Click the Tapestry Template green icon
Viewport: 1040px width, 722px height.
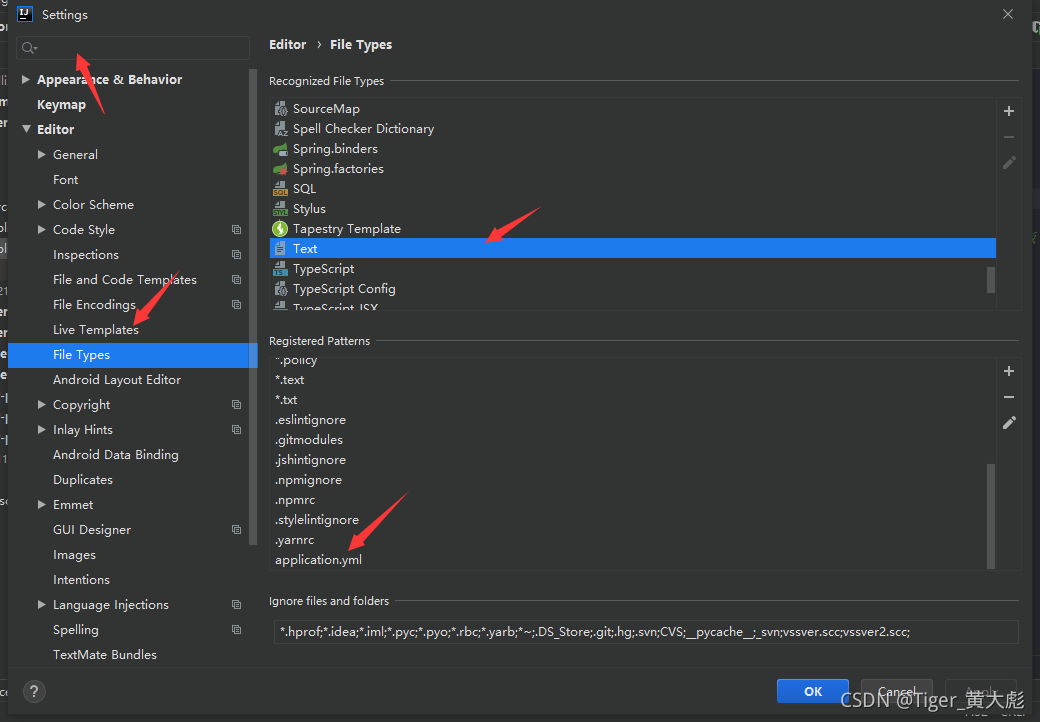click(x=281, y=229)
